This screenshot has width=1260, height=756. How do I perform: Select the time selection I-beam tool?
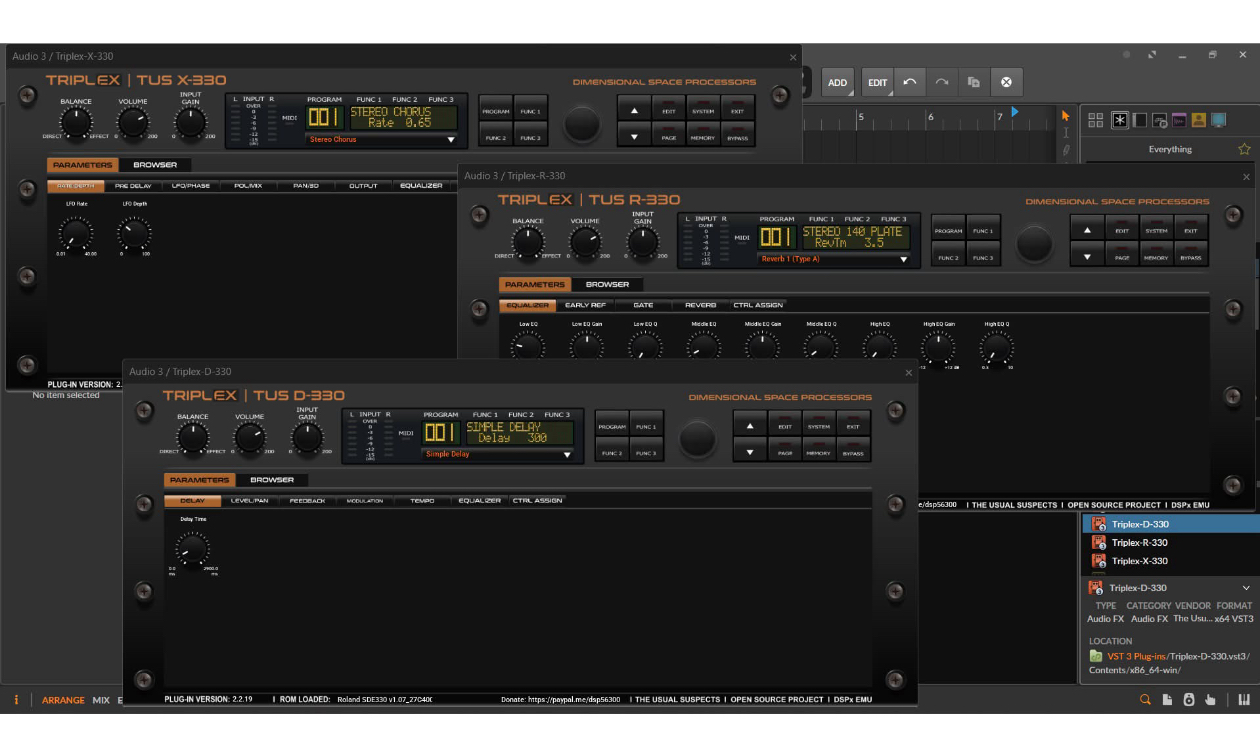1066,133
